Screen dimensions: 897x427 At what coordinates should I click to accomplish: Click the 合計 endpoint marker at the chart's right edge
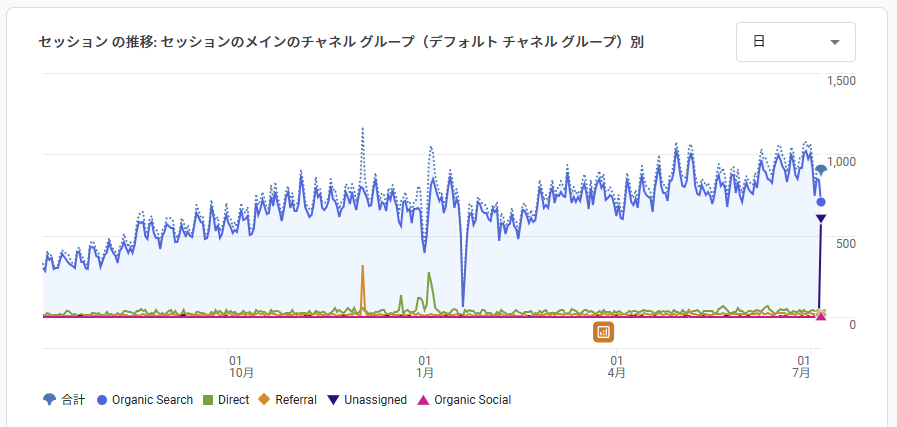(x=821, y=170)
